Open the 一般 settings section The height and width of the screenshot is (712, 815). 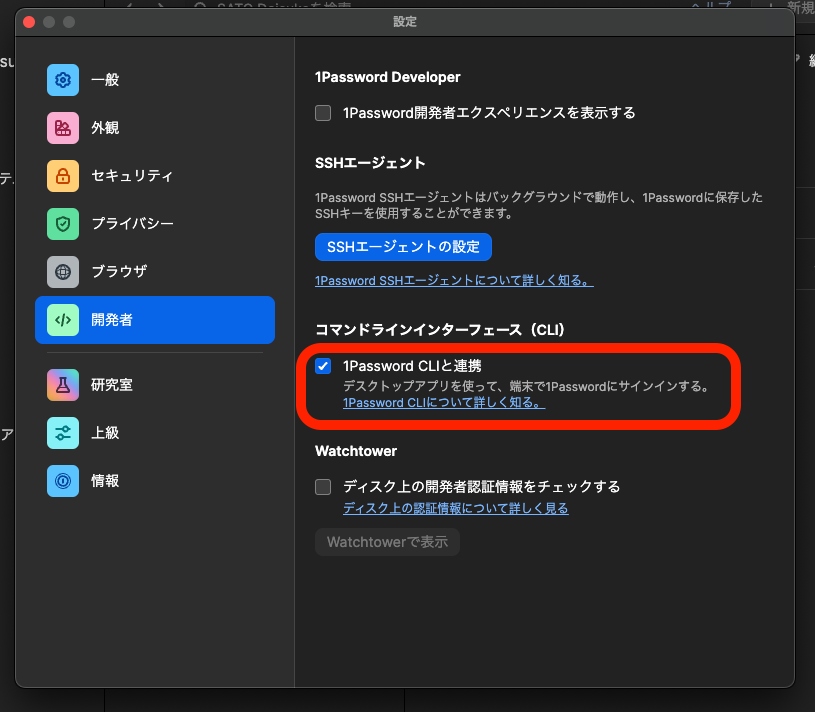(x=155, y=80)
